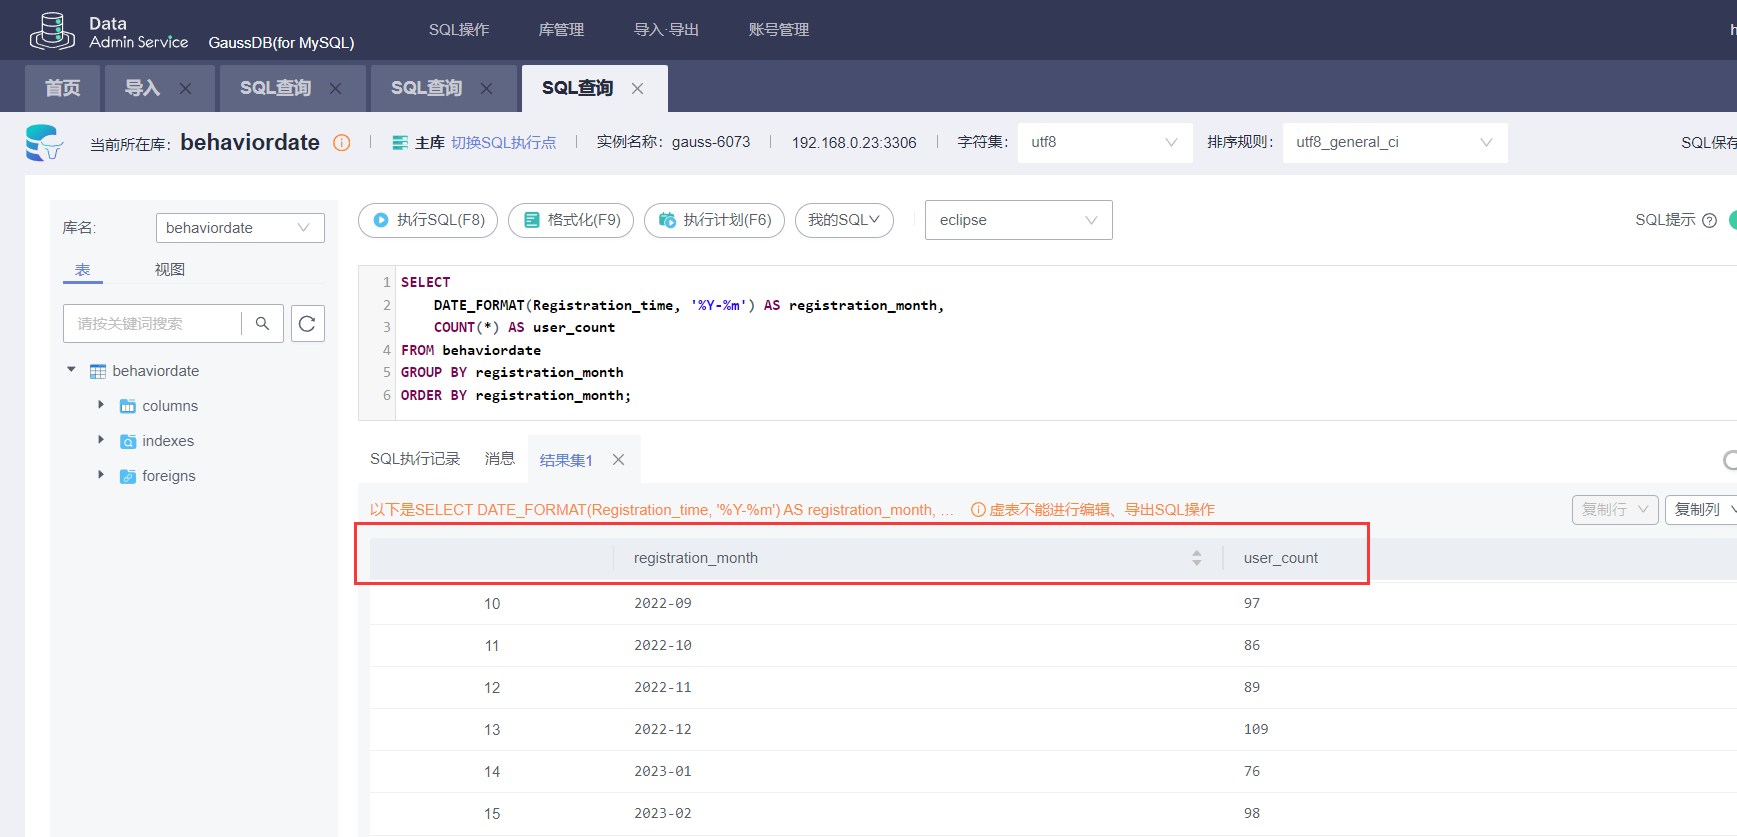1737x837 pixels.
Task: Click the 2023-01 registration month cell
Action: [663, 771]
